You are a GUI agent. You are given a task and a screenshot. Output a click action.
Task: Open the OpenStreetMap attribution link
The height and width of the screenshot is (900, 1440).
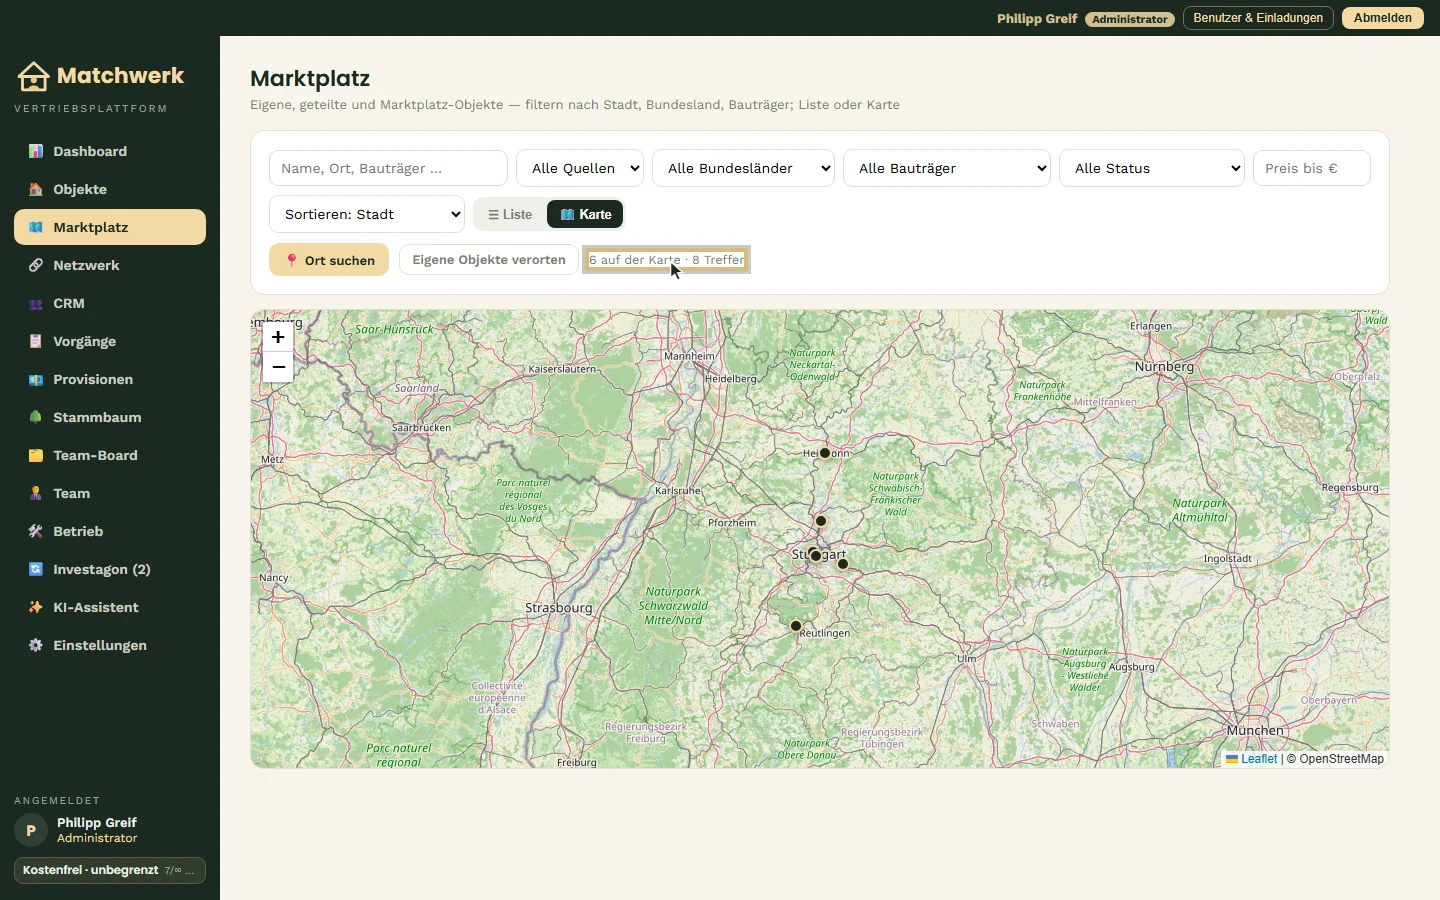(x=1342, y=759)
